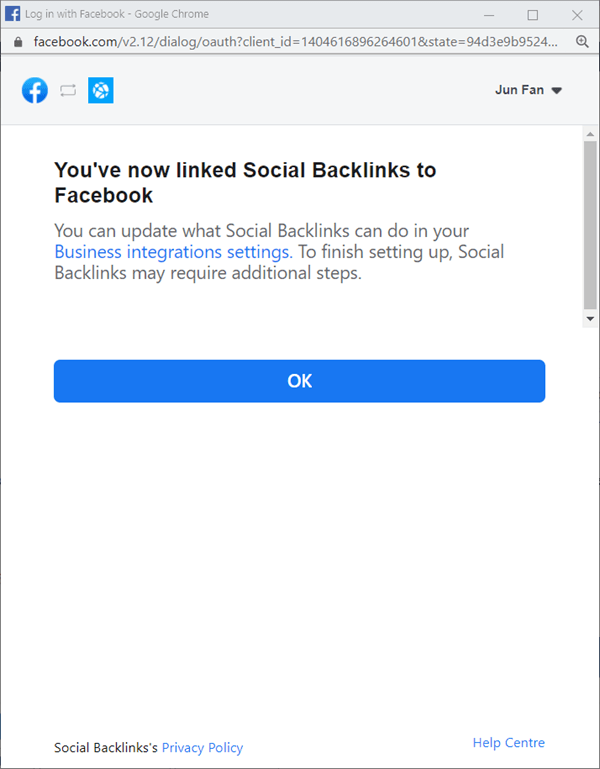
Task: Click the swap arrows icon between the logos
Action: point(68,91)
